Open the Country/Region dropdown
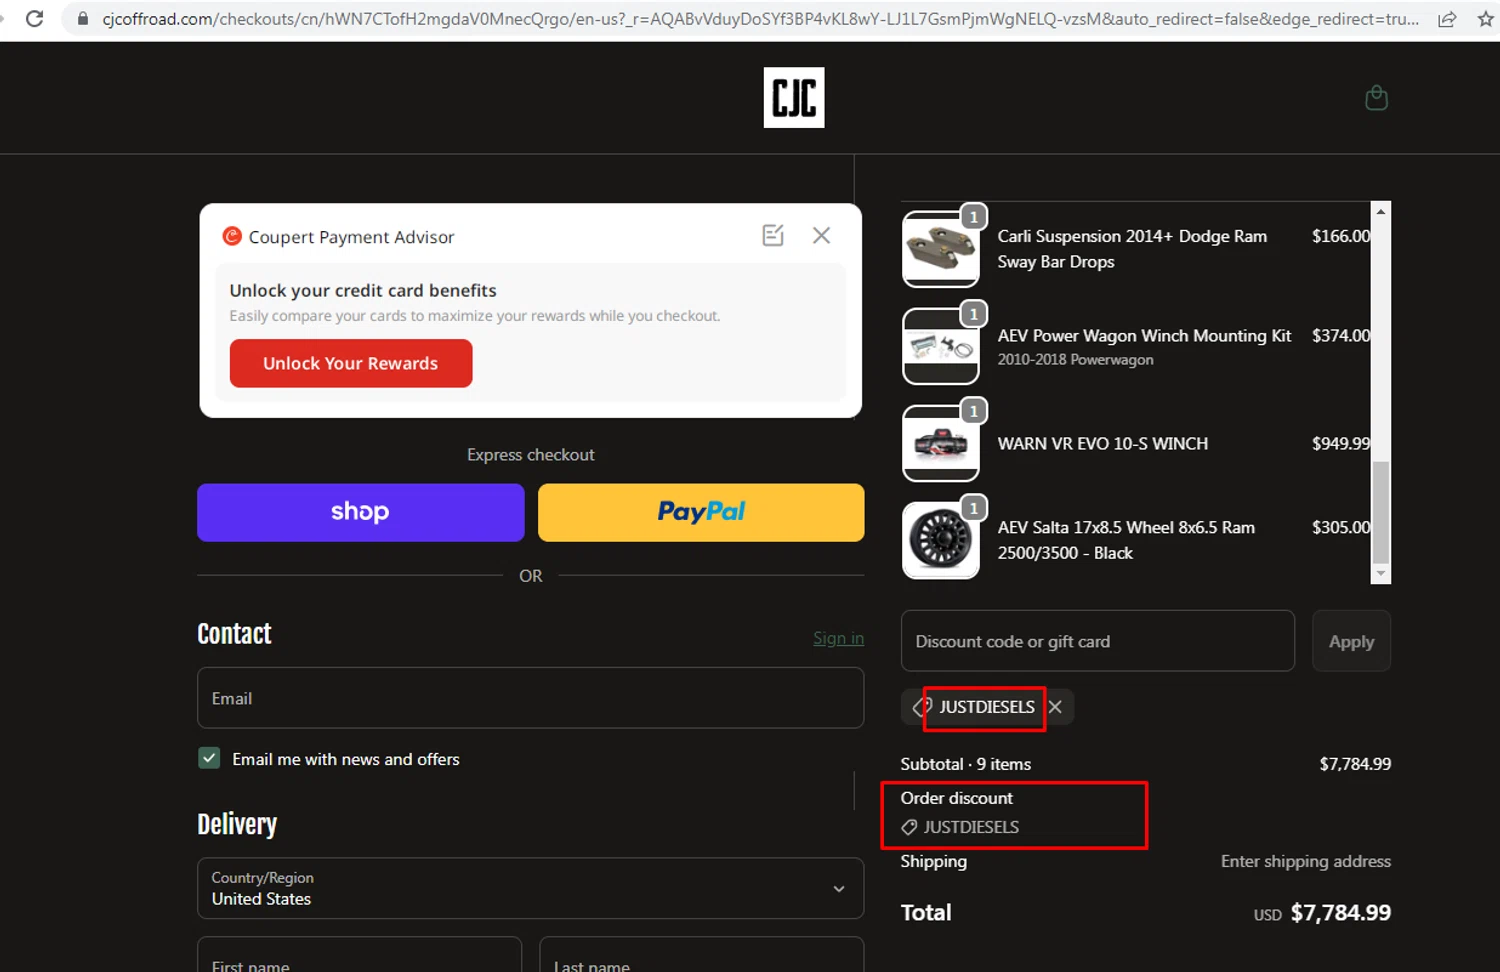 pos(531,888)
